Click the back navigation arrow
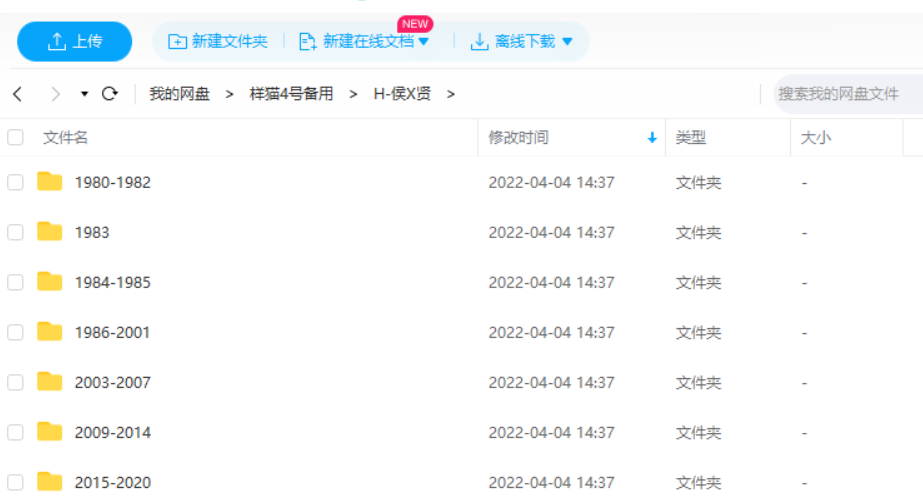The width and height of the screenshot is (923, 502). tap(18, 94)
